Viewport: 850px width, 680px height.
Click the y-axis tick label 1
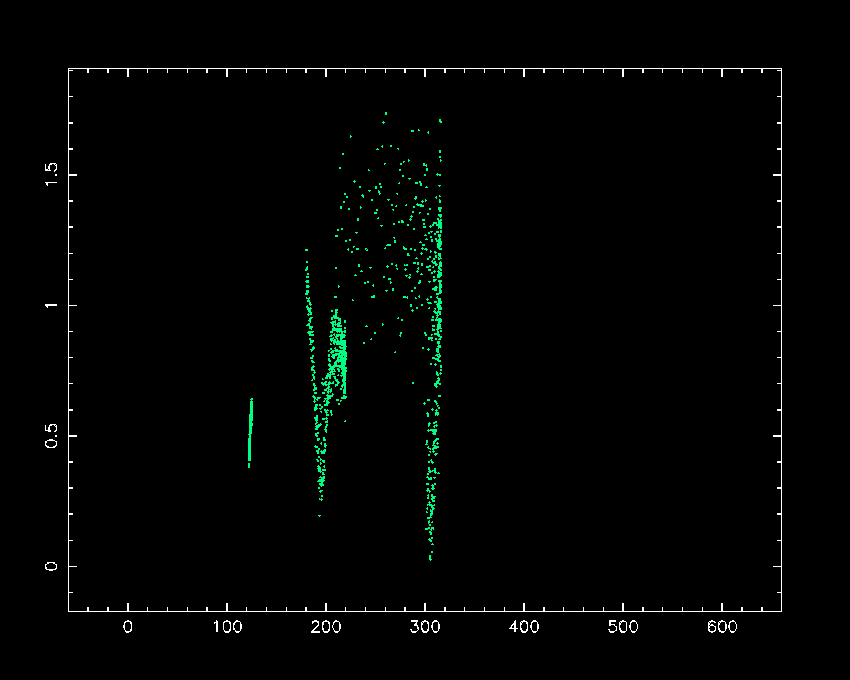click(x=51, y=305)
